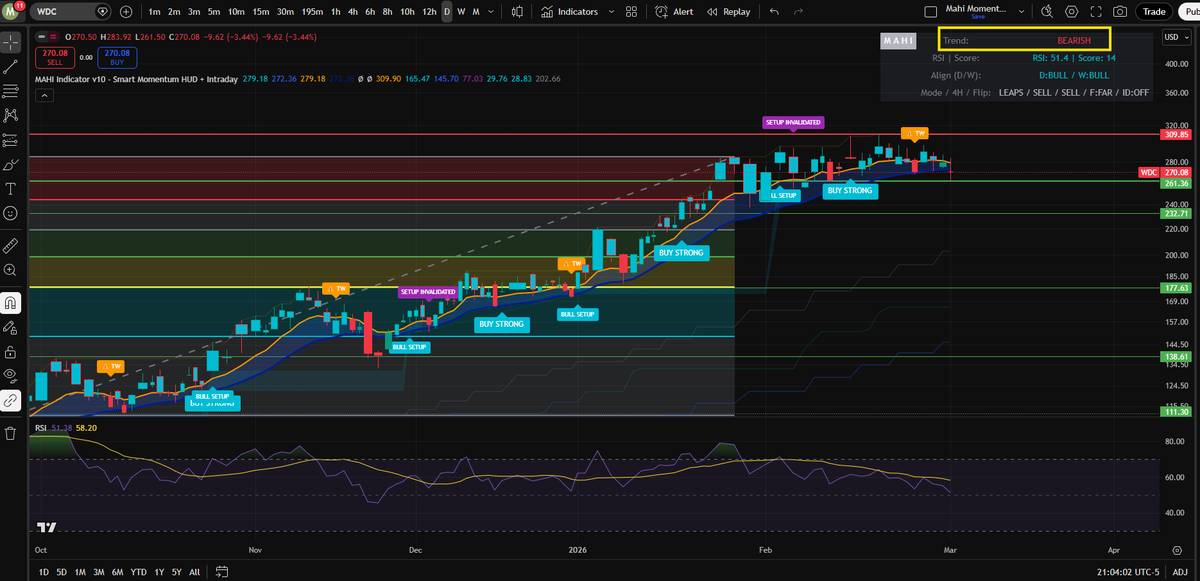Start bar Replay mode
Screen dimensions: 1200x581
coord(728,12)
